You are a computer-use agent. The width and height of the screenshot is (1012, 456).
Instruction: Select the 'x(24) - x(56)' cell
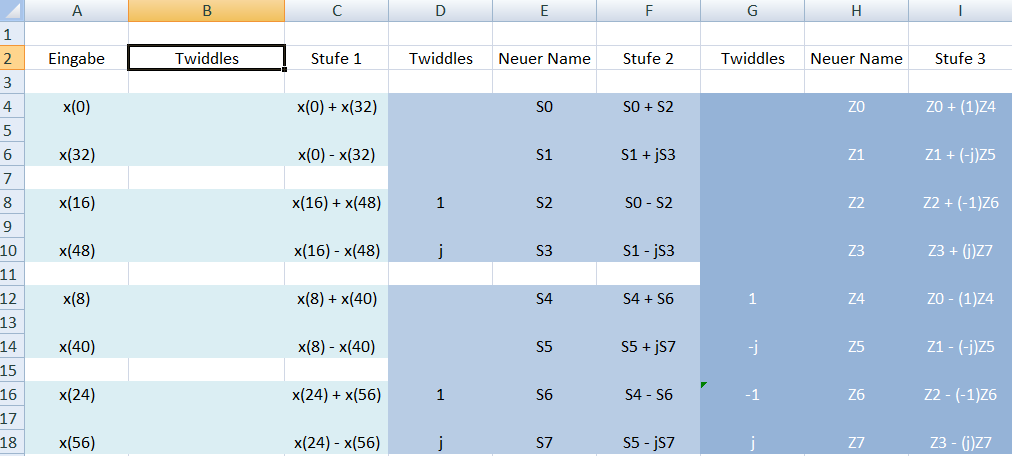coord(336,442)
